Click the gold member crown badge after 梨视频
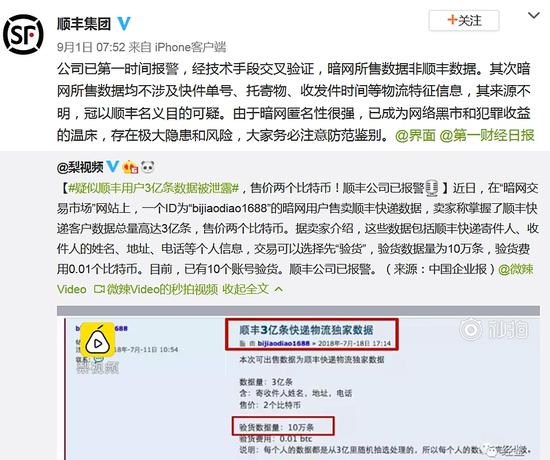This screenshot has width=550, height=460. (x=130, y=167)
